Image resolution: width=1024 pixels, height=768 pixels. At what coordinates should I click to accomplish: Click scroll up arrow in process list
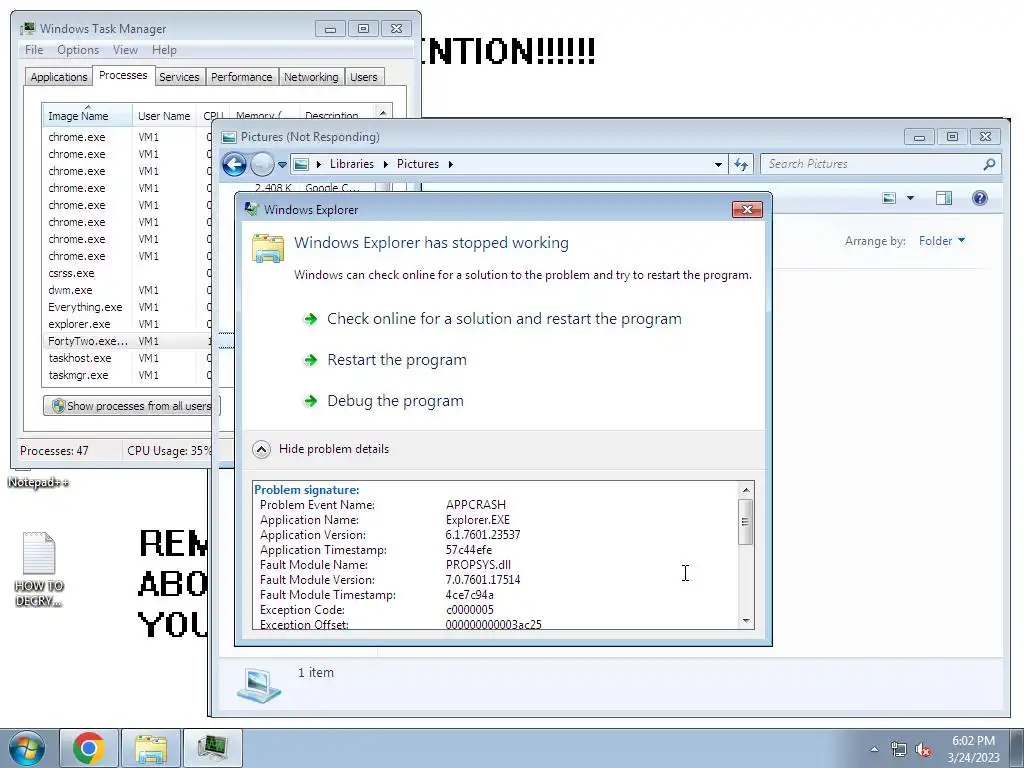coord(383,112)
